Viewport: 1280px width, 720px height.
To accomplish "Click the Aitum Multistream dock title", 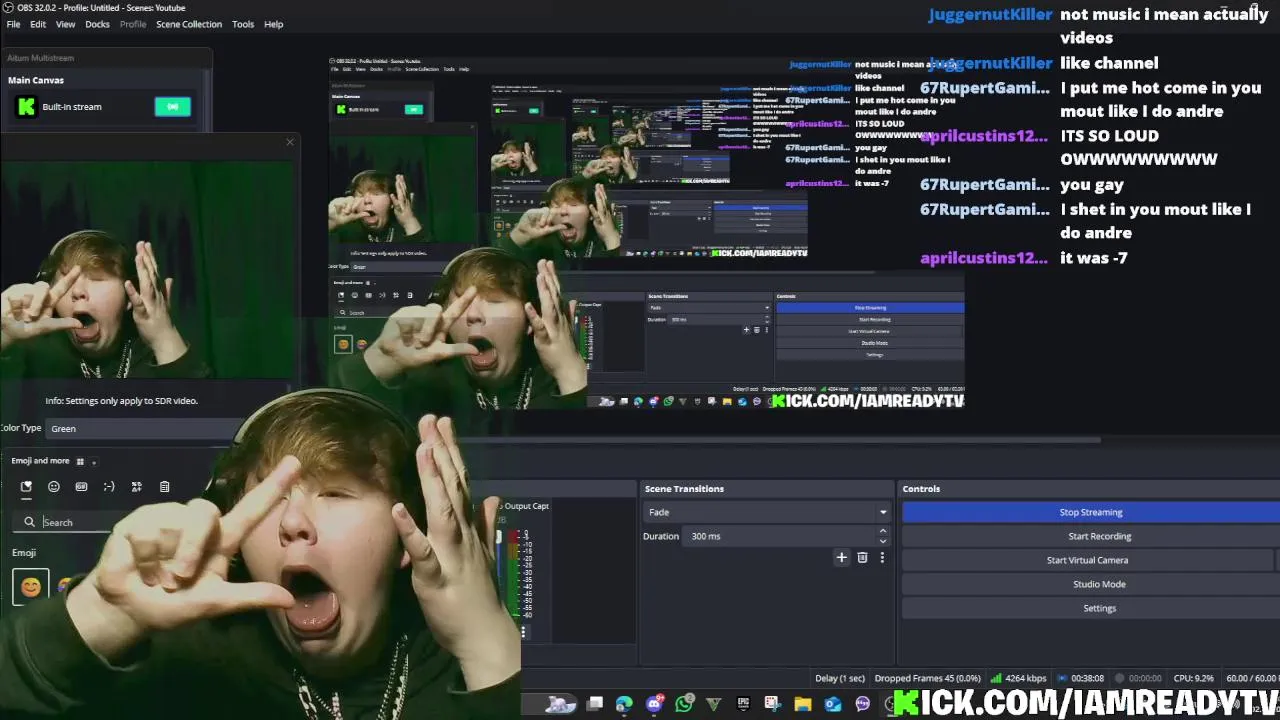I will (41, 58).
